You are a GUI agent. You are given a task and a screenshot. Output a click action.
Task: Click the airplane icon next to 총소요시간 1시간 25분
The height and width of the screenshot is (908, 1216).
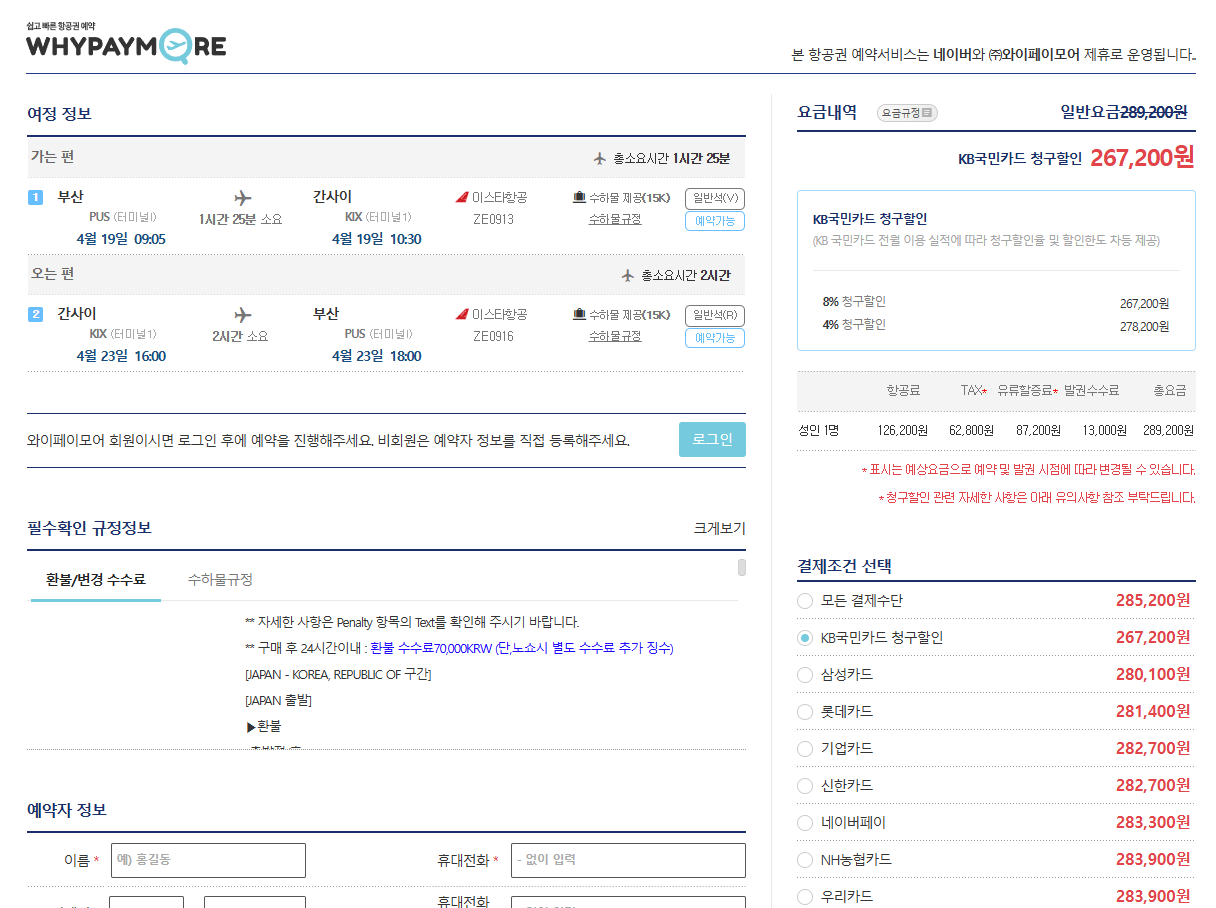(600, 158)
